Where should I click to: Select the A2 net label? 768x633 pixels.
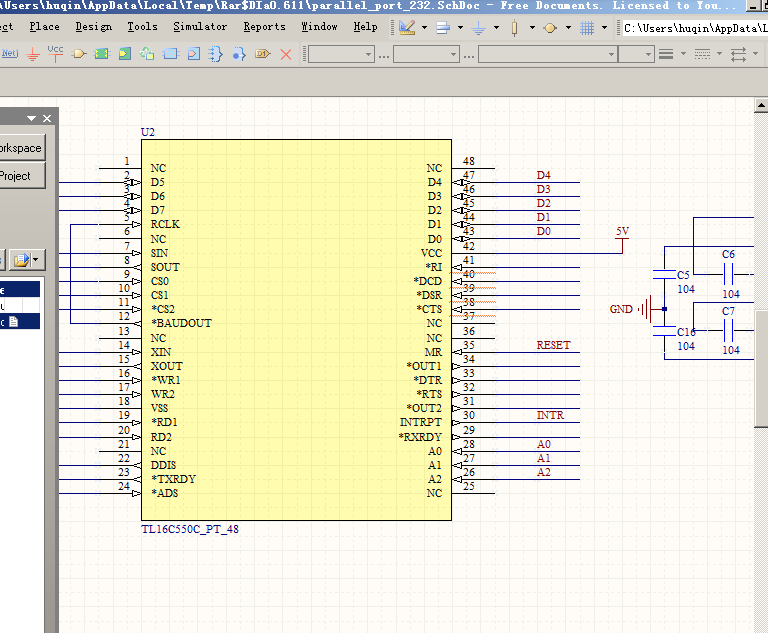[x=544, y=472]
